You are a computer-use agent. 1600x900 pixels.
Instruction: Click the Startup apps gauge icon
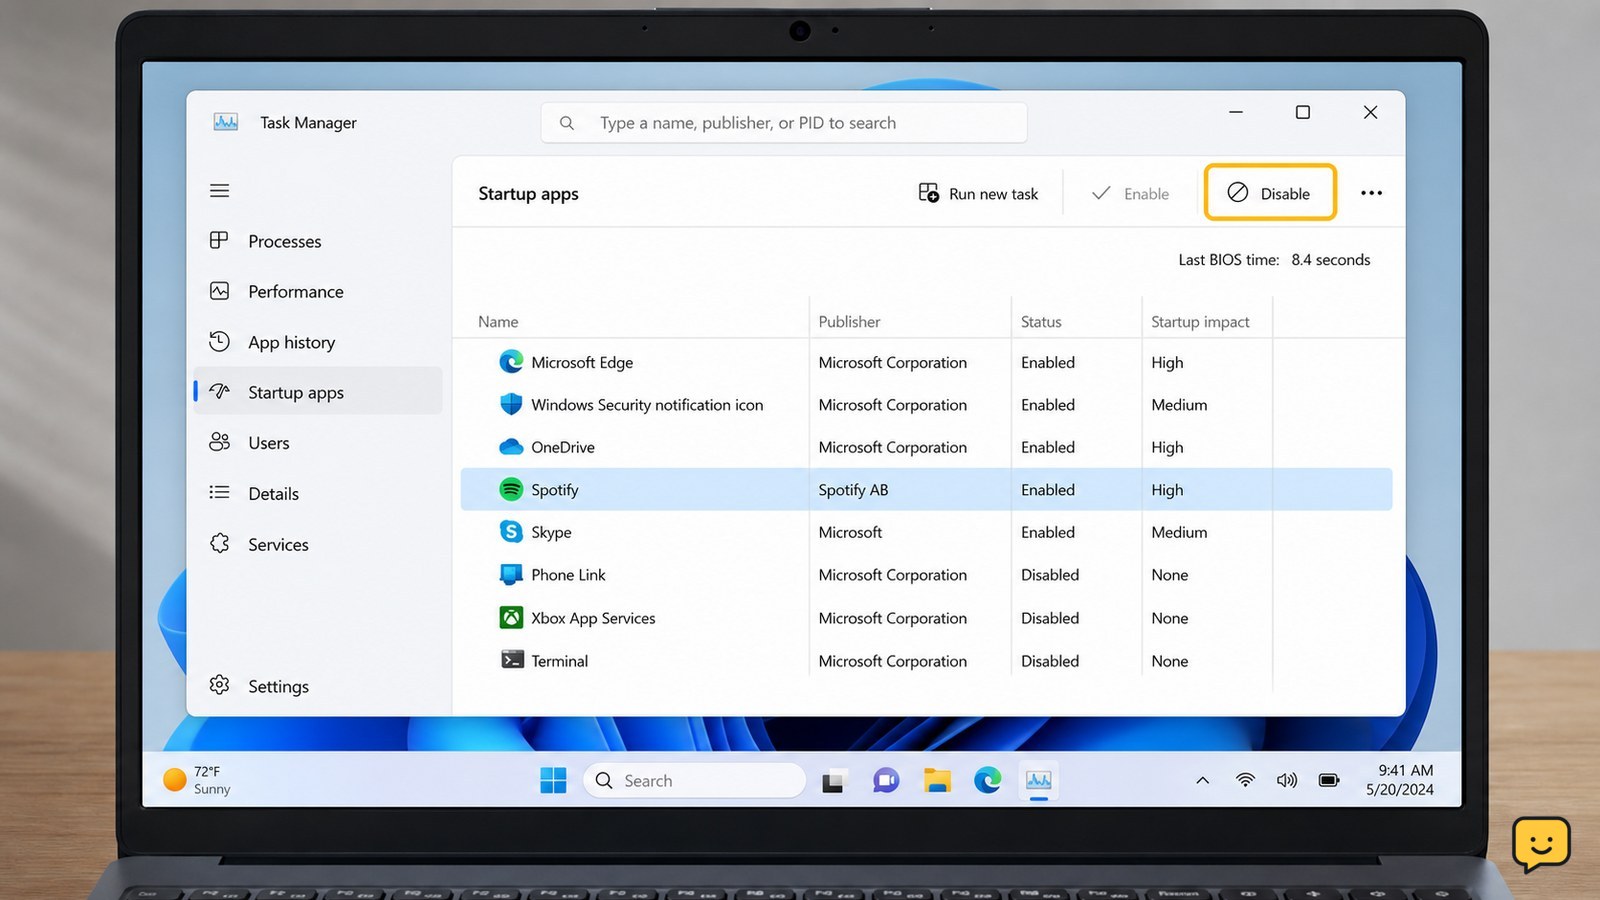coord(219,391)
